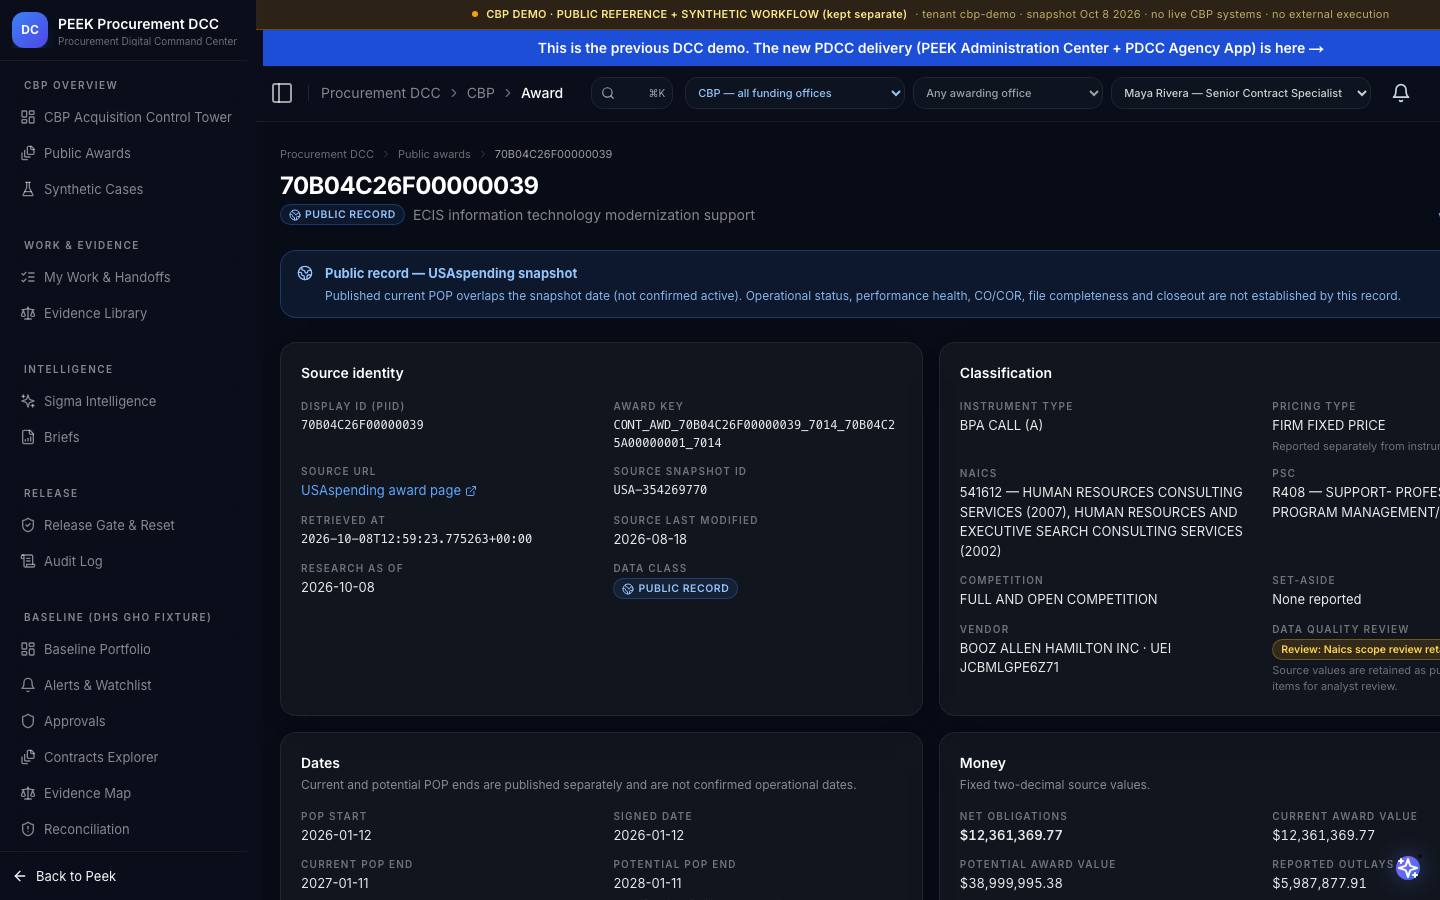Click the Baseline Portfolio grid icon
Image resolution: width=1440 pixels, height=900 pixels.
point(28,649)
